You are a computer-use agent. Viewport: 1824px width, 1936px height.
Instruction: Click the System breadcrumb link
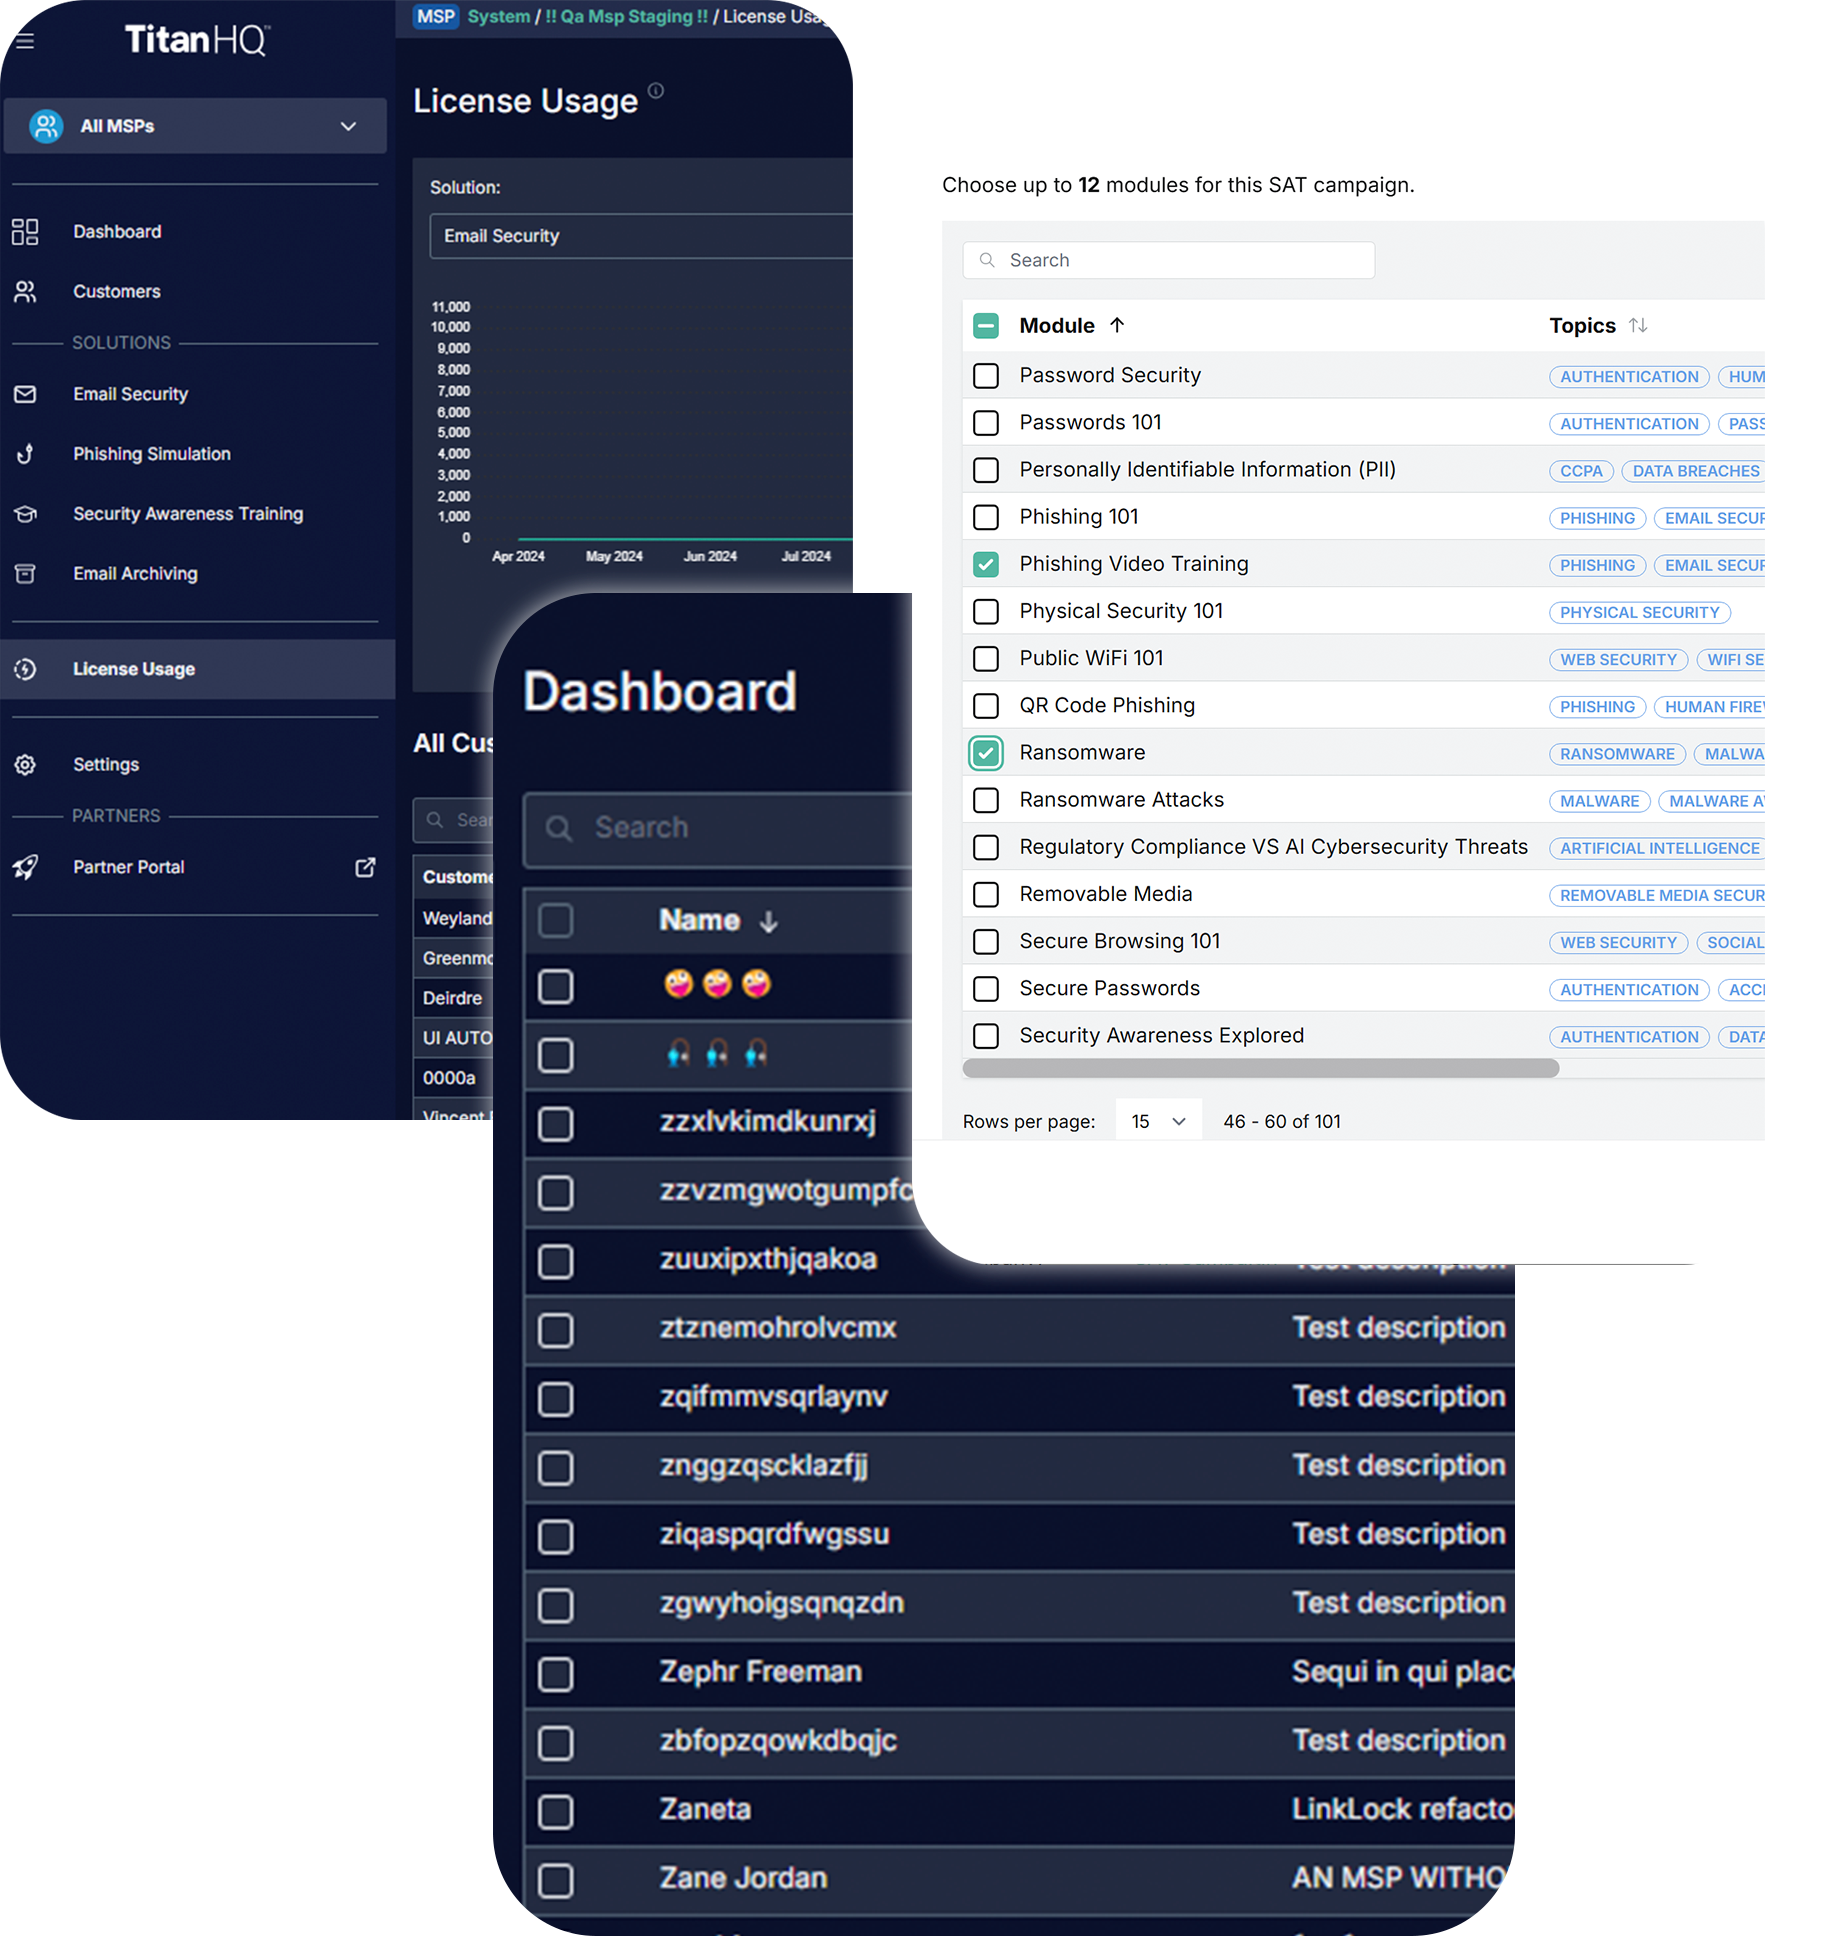pyautogui.click(x=498, y=17)
